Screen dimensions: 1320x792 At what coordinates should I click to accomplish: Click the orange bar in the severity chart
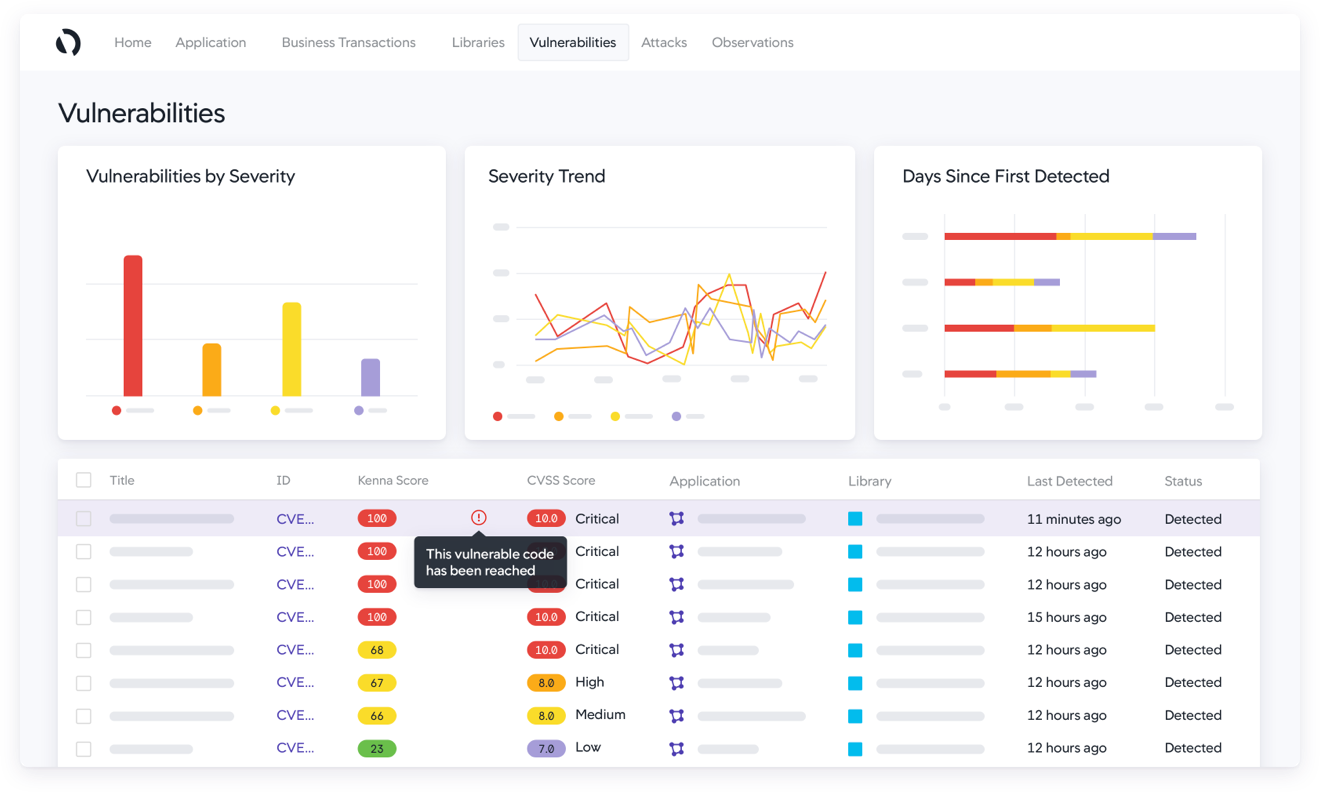click(x=212, y=370)
